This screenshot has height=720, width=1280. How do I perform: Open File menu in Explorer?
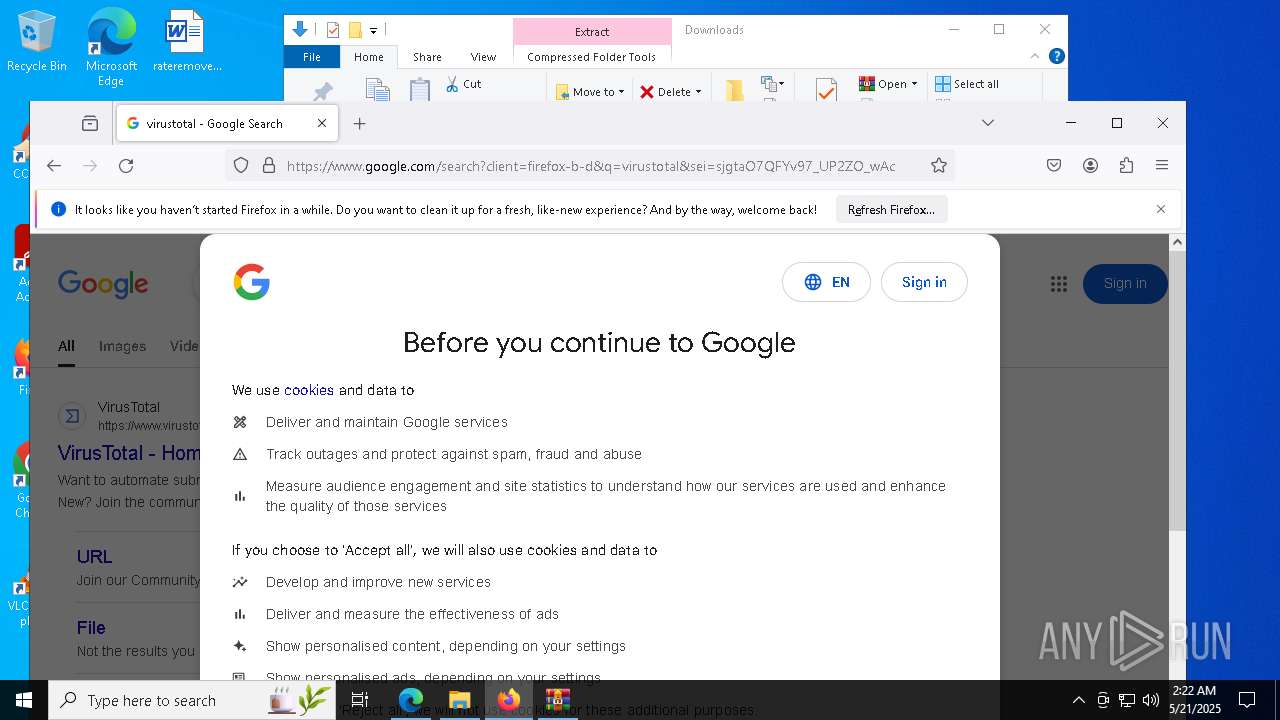(x=312, y=57)
